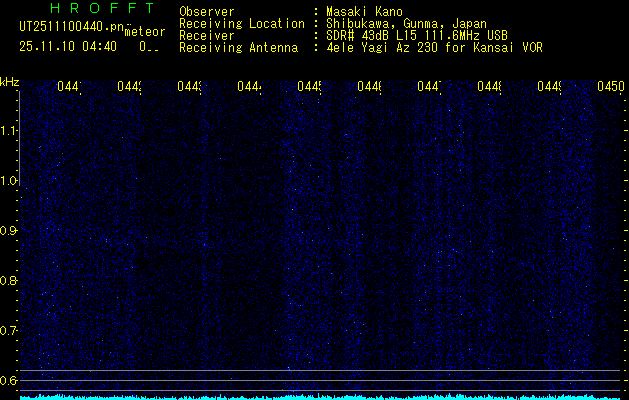The width and height of the screenshot is (629, 400).
Task: Click the observer name Masaki Kano
Action: pyautogui.click(x=364, y=11)
